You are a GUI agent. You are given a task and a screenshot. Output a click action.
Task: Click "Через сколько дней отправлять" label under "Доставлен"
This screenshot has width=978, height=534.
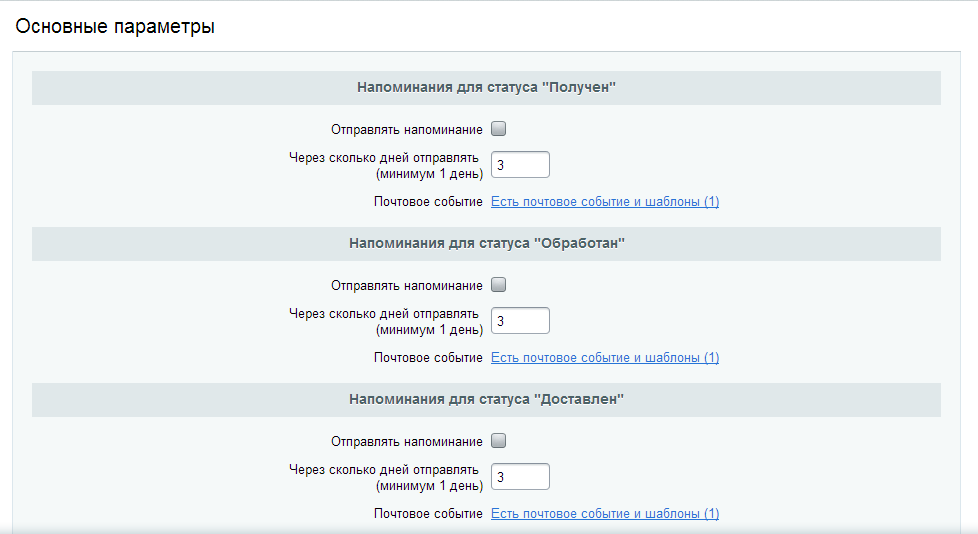385,470
